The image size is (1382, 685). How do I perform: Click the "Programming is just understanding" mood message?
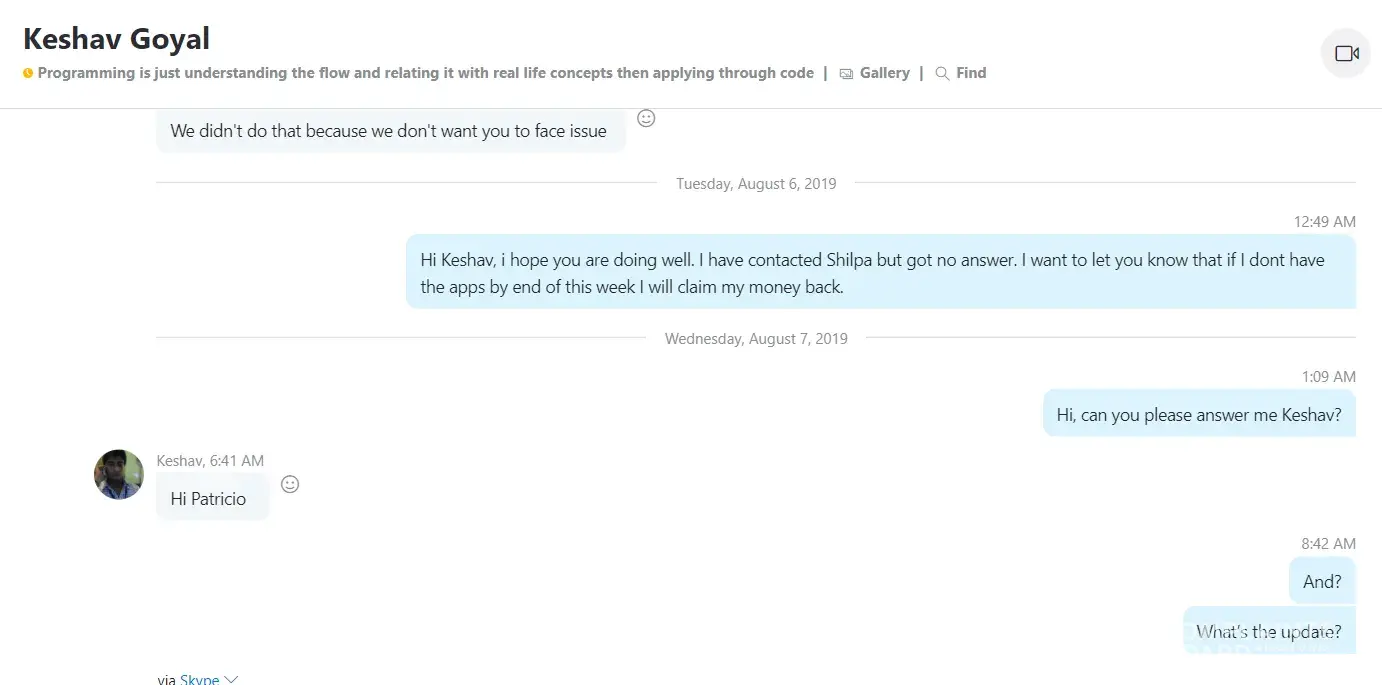coord(425,73)
